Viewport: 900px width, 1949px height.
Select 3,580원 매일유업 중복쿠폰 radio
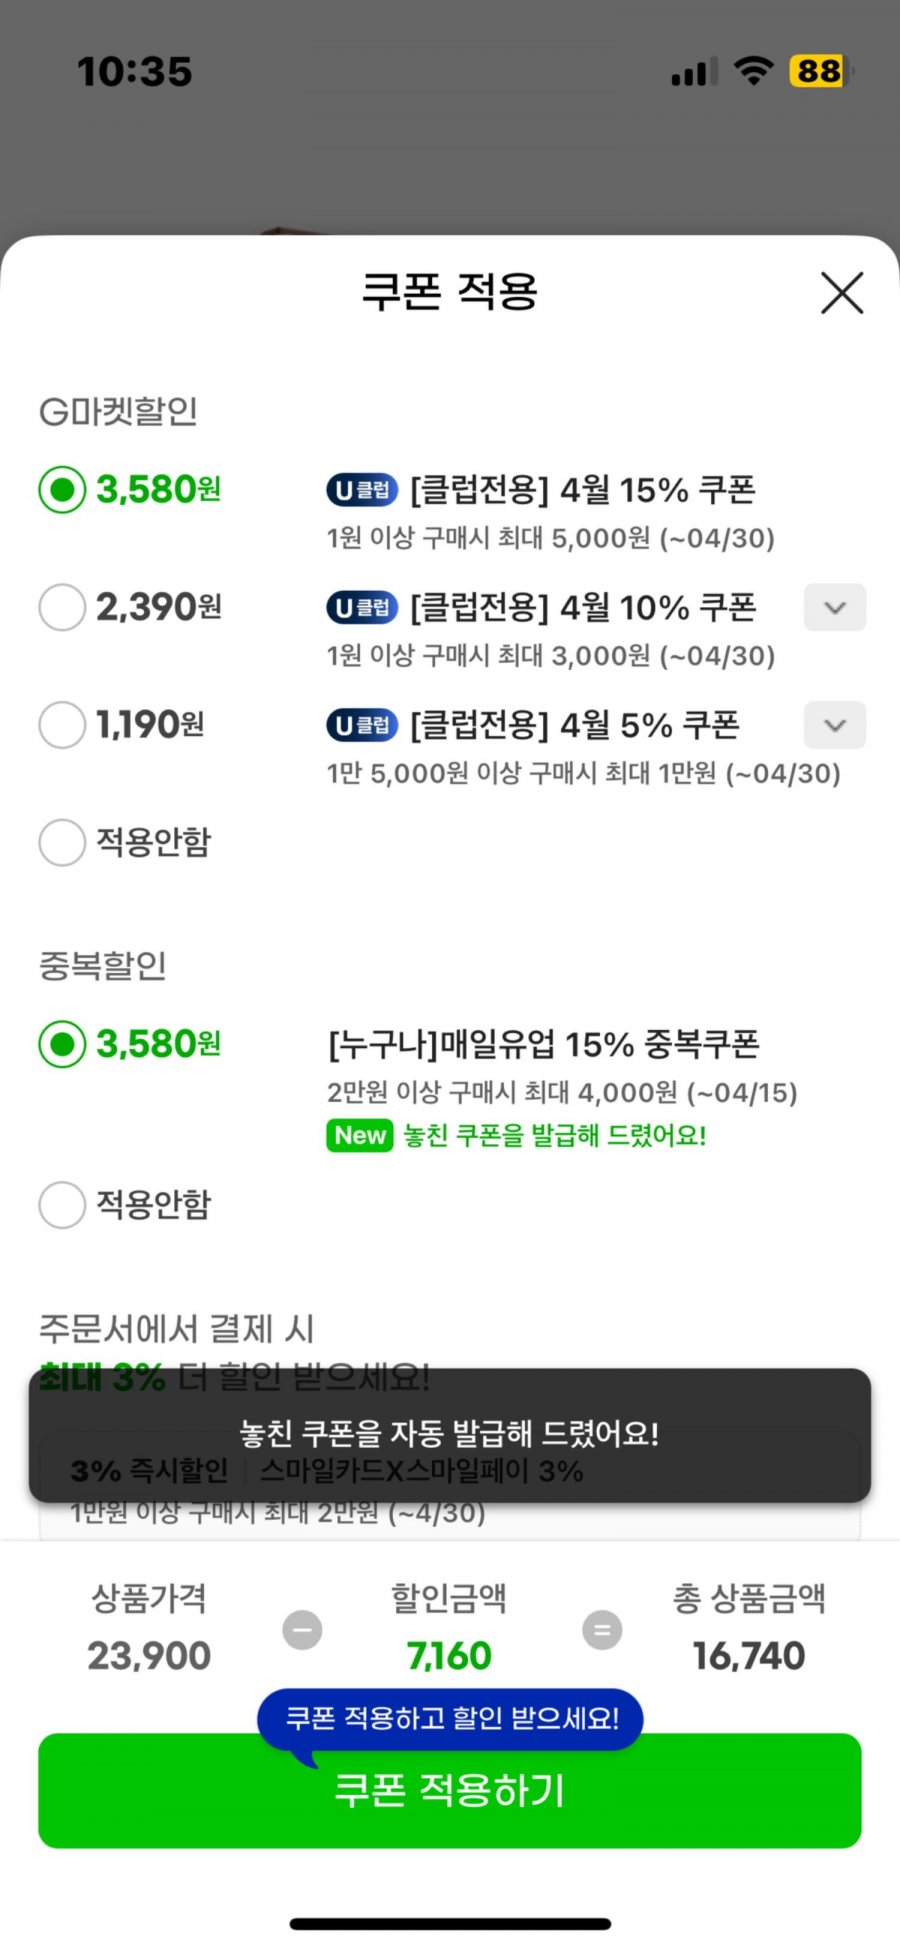(62, 1044)
